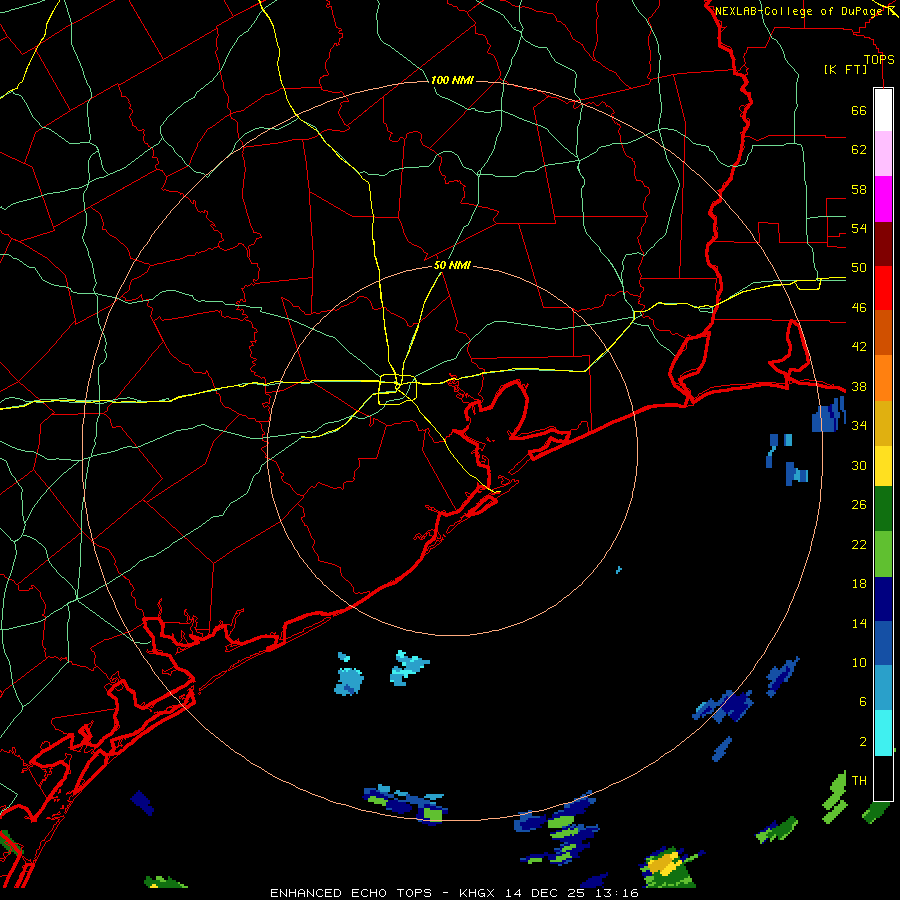Click the legend value '10'
The width and height of the screenshot is (900, 900).
(859, 663)
